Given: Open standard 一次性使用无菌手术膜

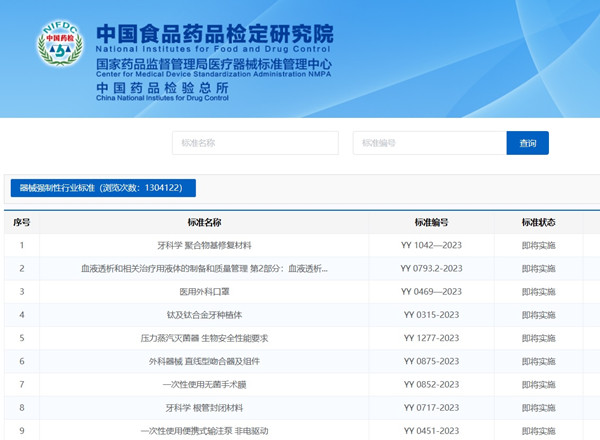Looking at the screenshot, I should click(204, 385).
